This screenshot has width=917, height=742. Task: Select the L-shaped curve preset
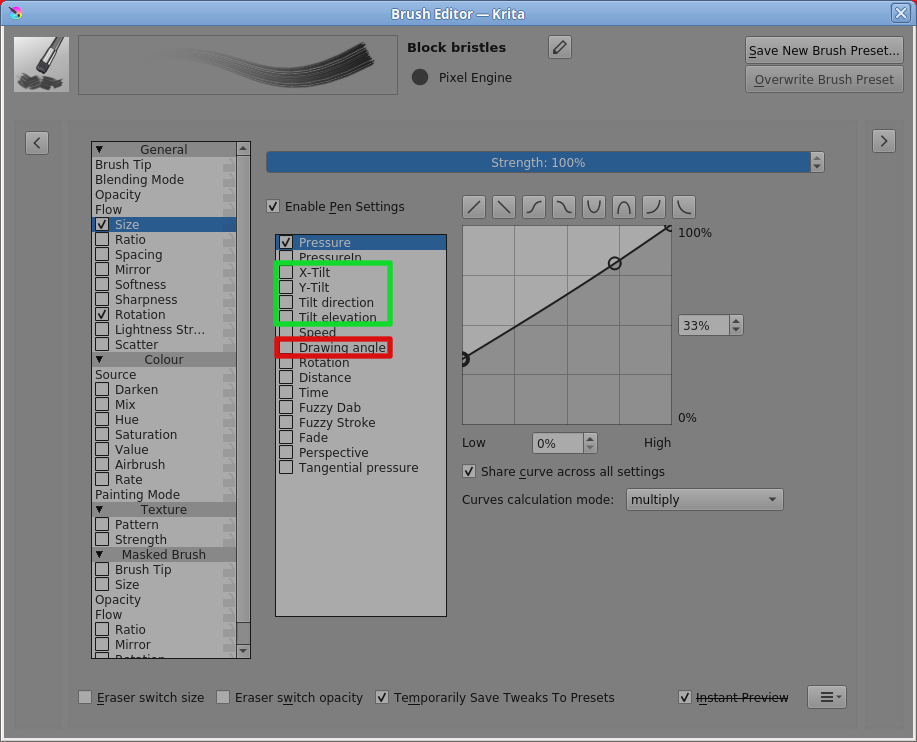(684, 207)
